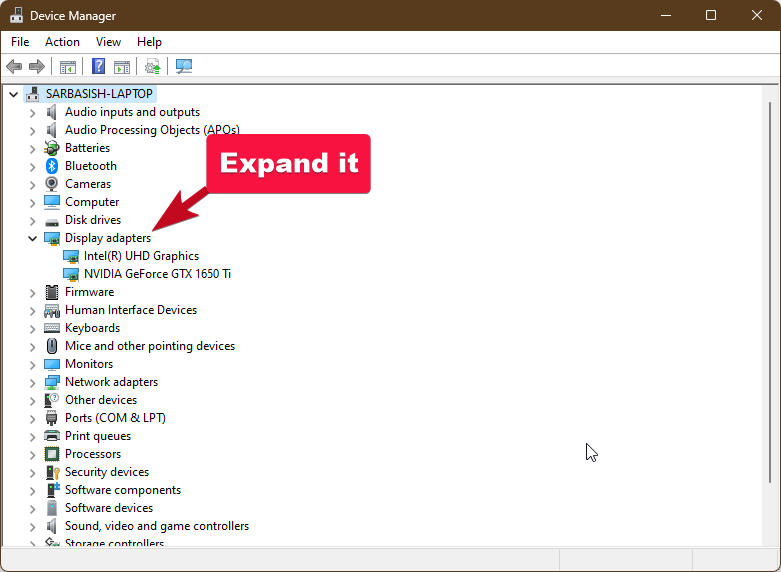
Task: Open the Help question-mark toolbar icon
Action: point(99,66)
